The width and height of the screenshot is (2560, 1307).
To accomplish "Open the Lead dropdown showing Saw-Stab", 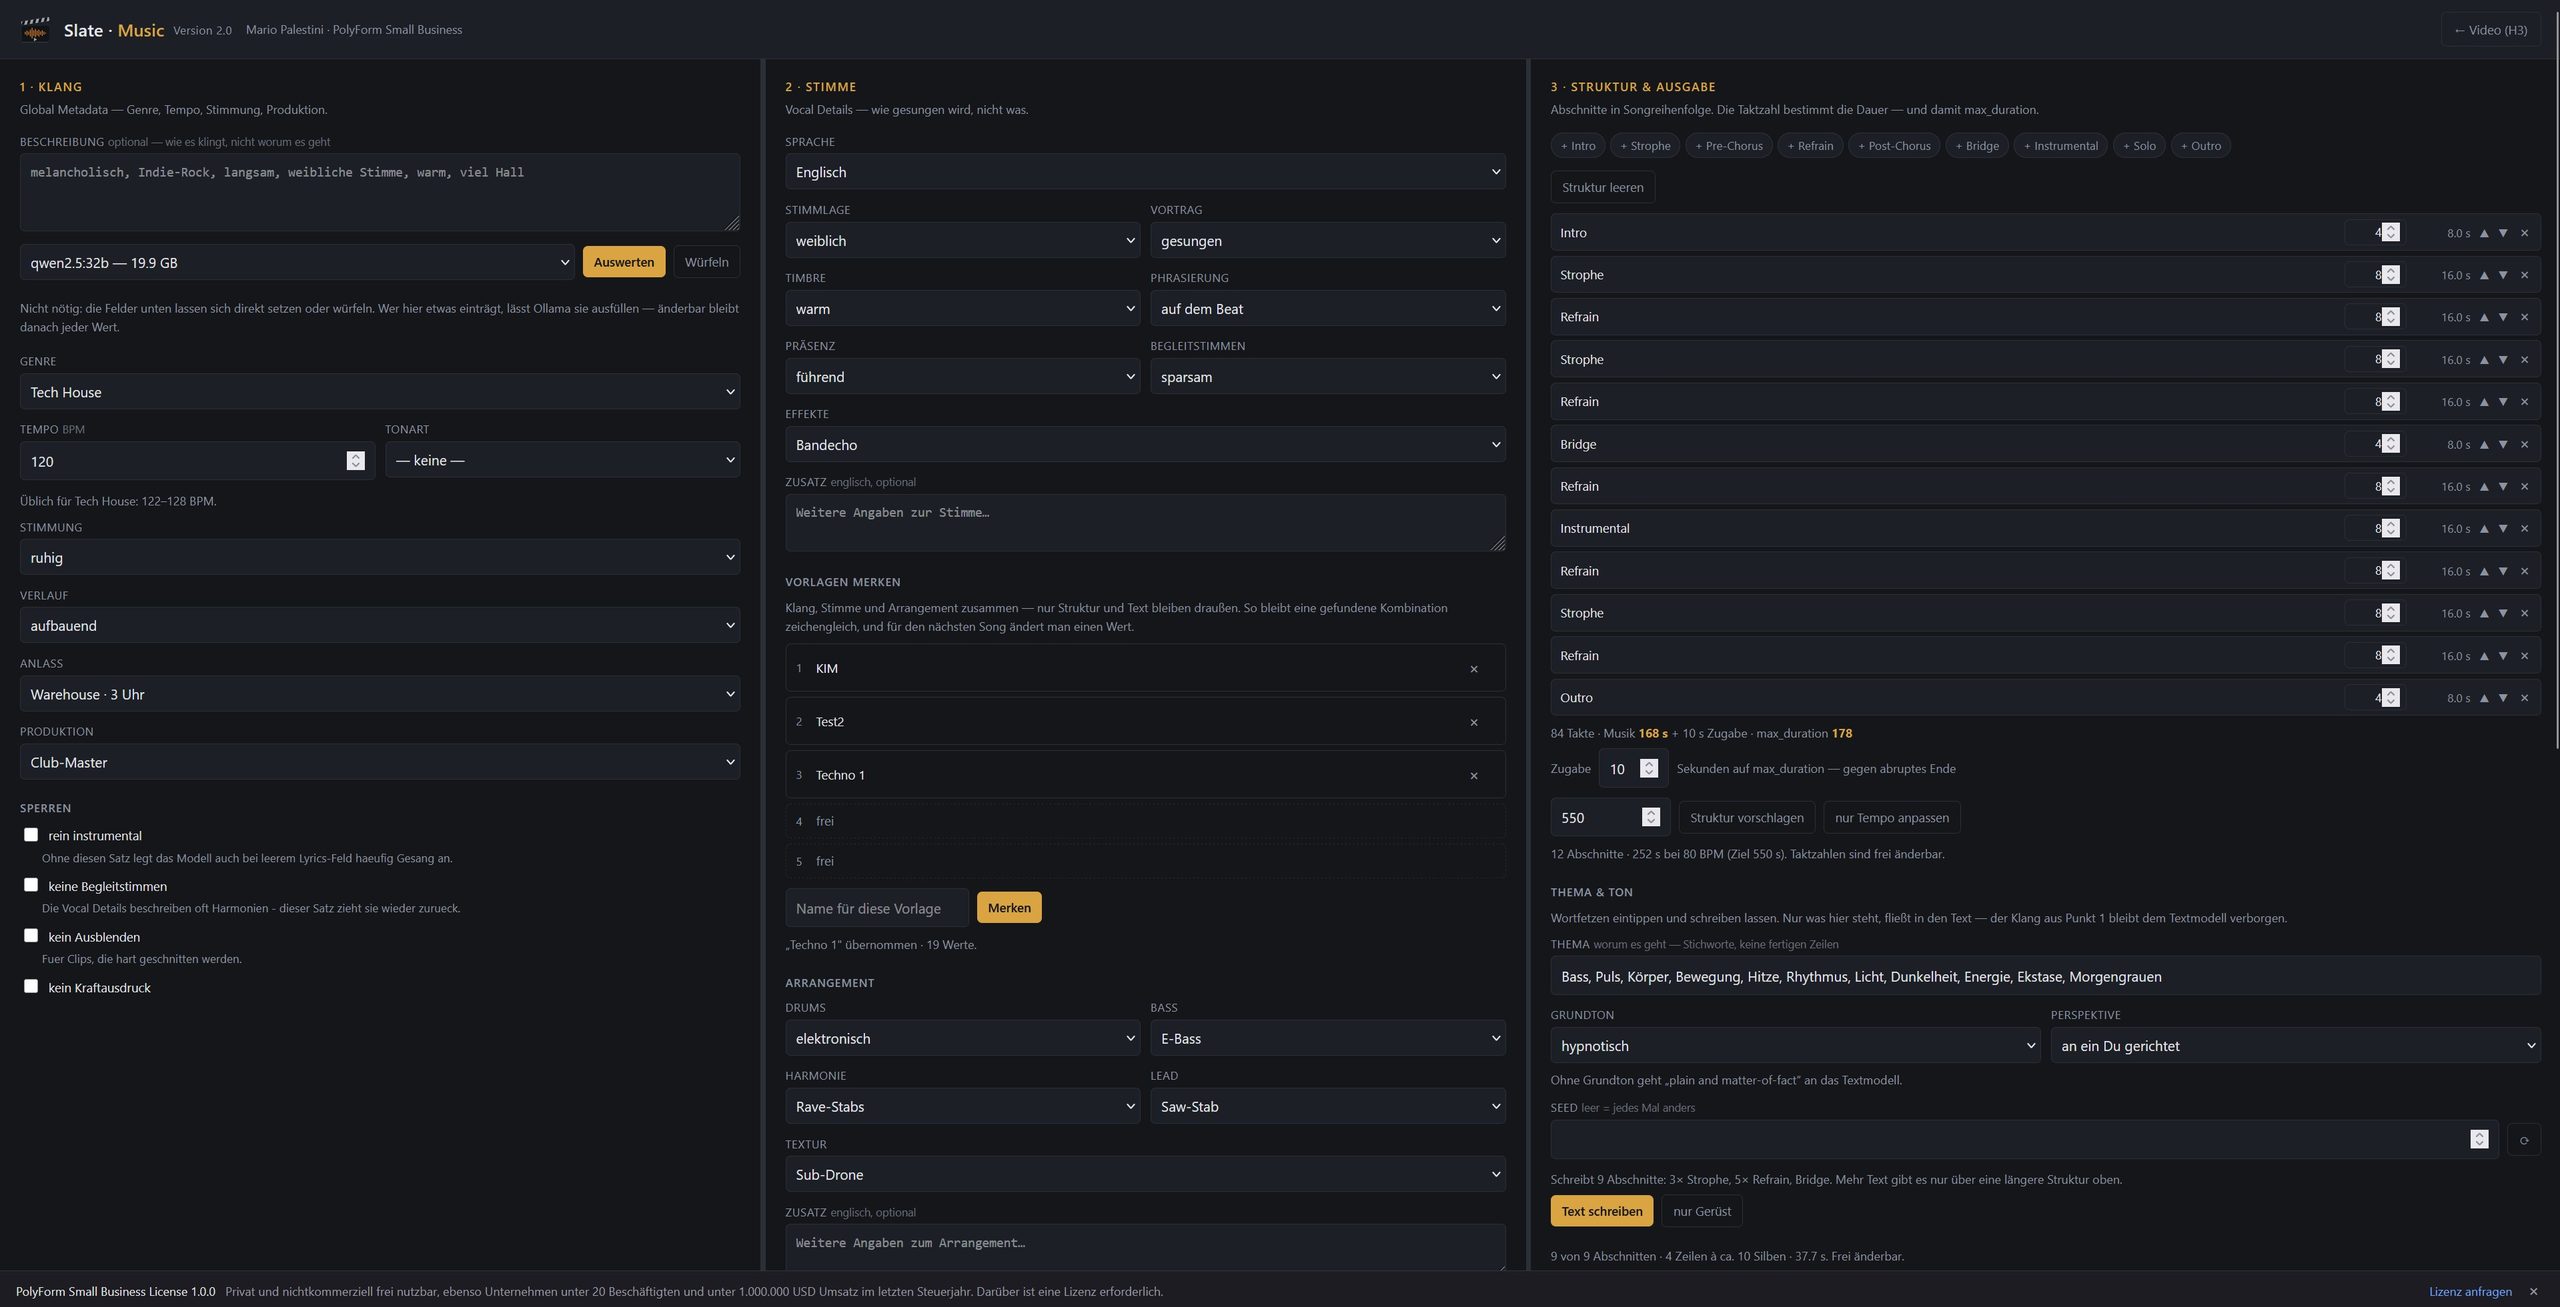I will 1328,1107.
